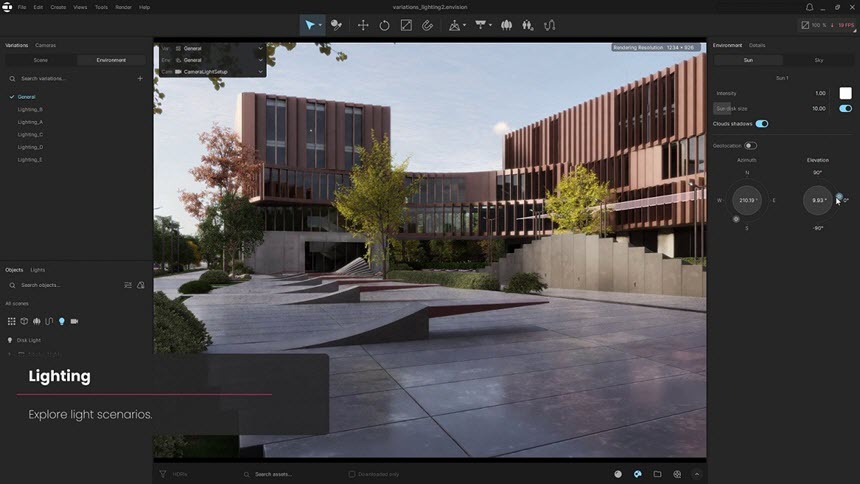This screenshot has height=484, width=860.
Task: Open the people characters tool
Action: tap(528, 25)
